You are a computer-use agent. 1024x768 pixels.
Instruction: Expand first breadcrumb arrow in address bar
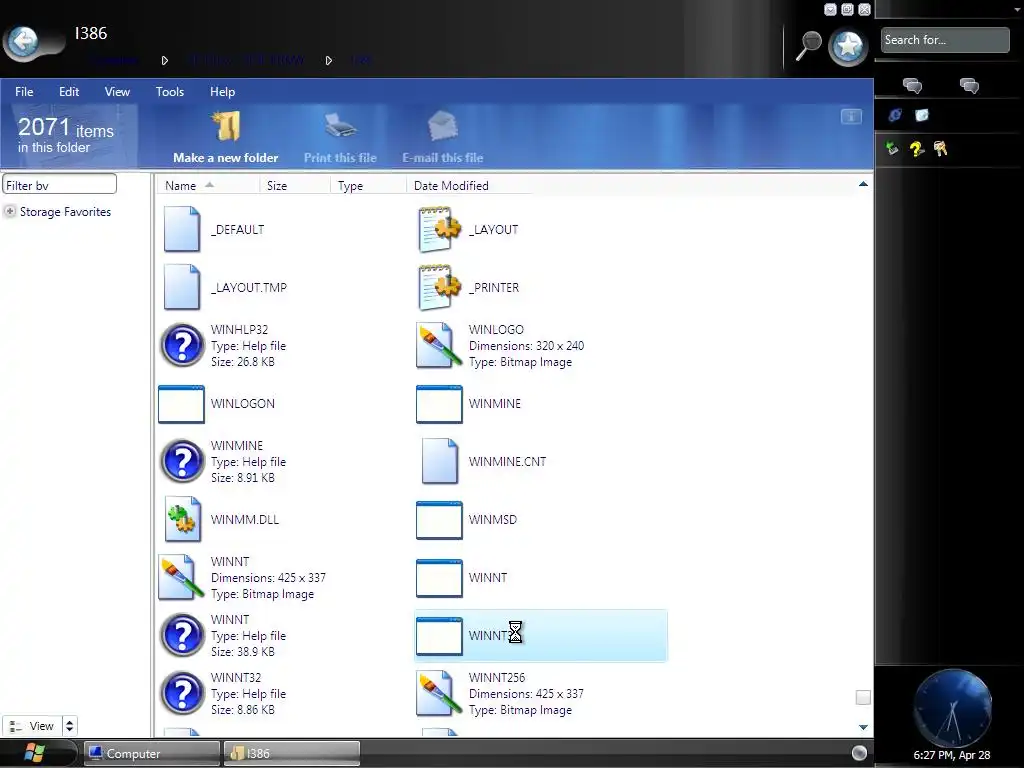click(165, 60)
